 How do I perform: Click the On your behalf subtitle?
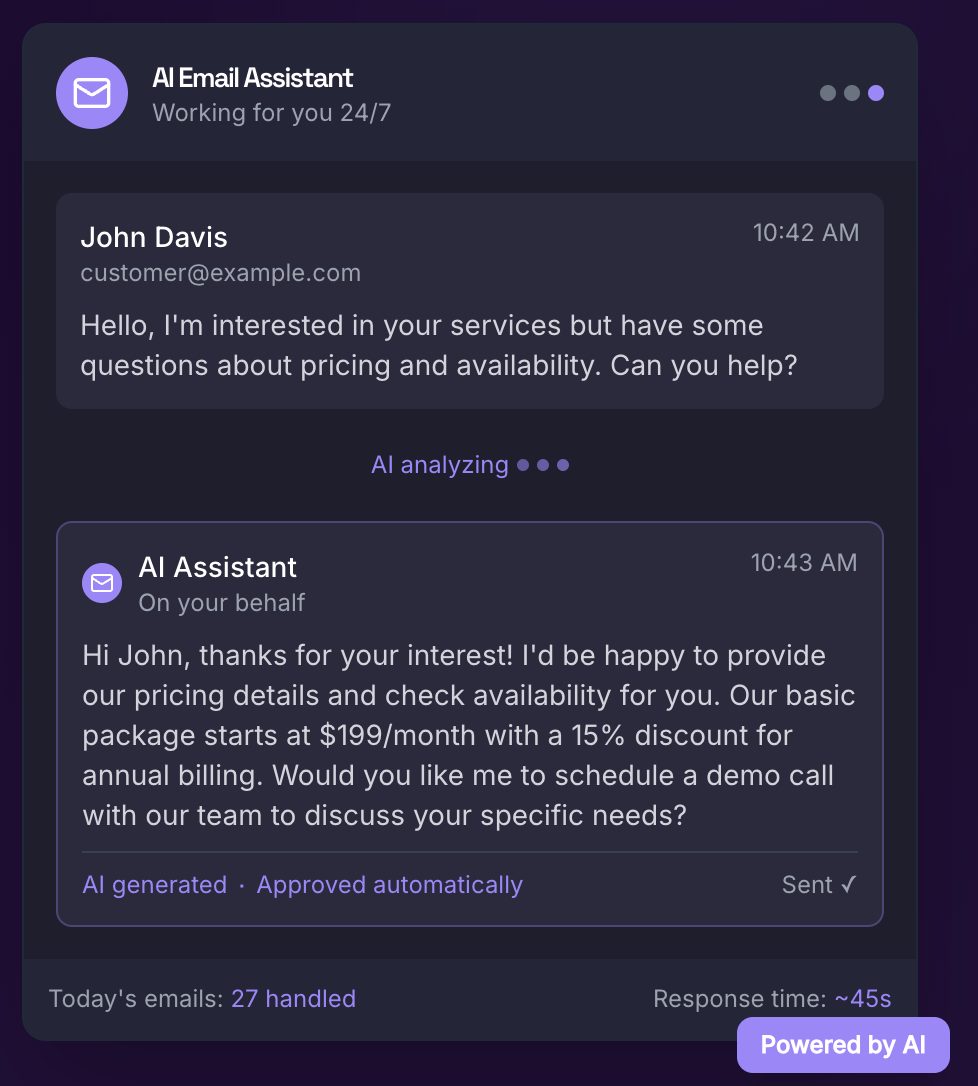[x=222, y=603]
